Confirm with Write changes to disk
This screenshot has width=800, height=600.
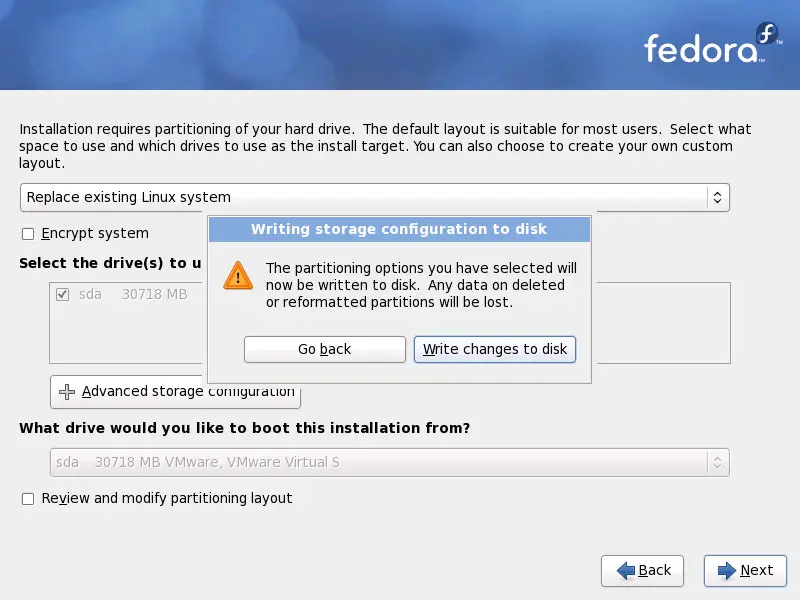click(495, 349)
